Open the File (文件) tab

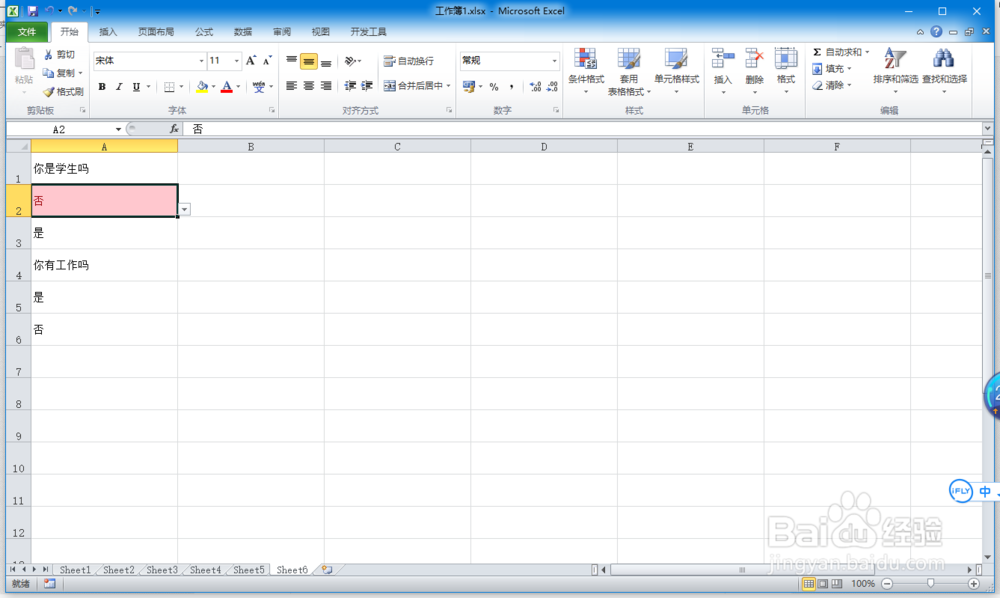[27, 32]
